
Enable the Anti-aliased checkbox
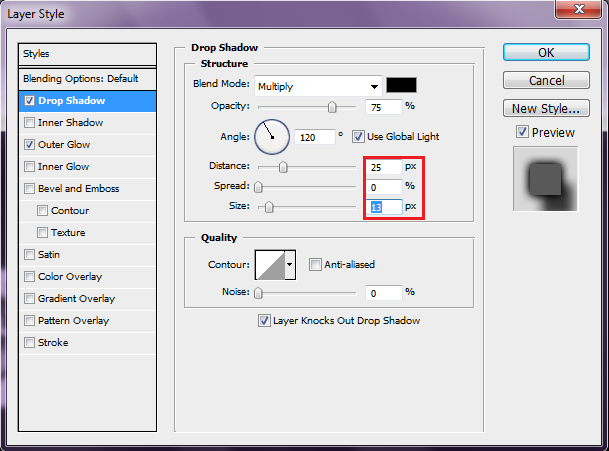tap(315, 265)
